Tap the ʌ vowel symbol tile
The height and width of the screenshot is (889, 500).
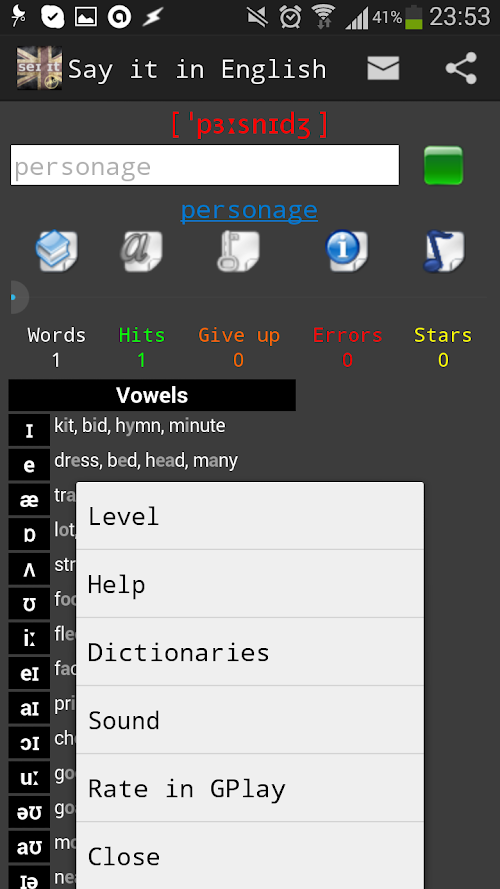coord(29,569)
